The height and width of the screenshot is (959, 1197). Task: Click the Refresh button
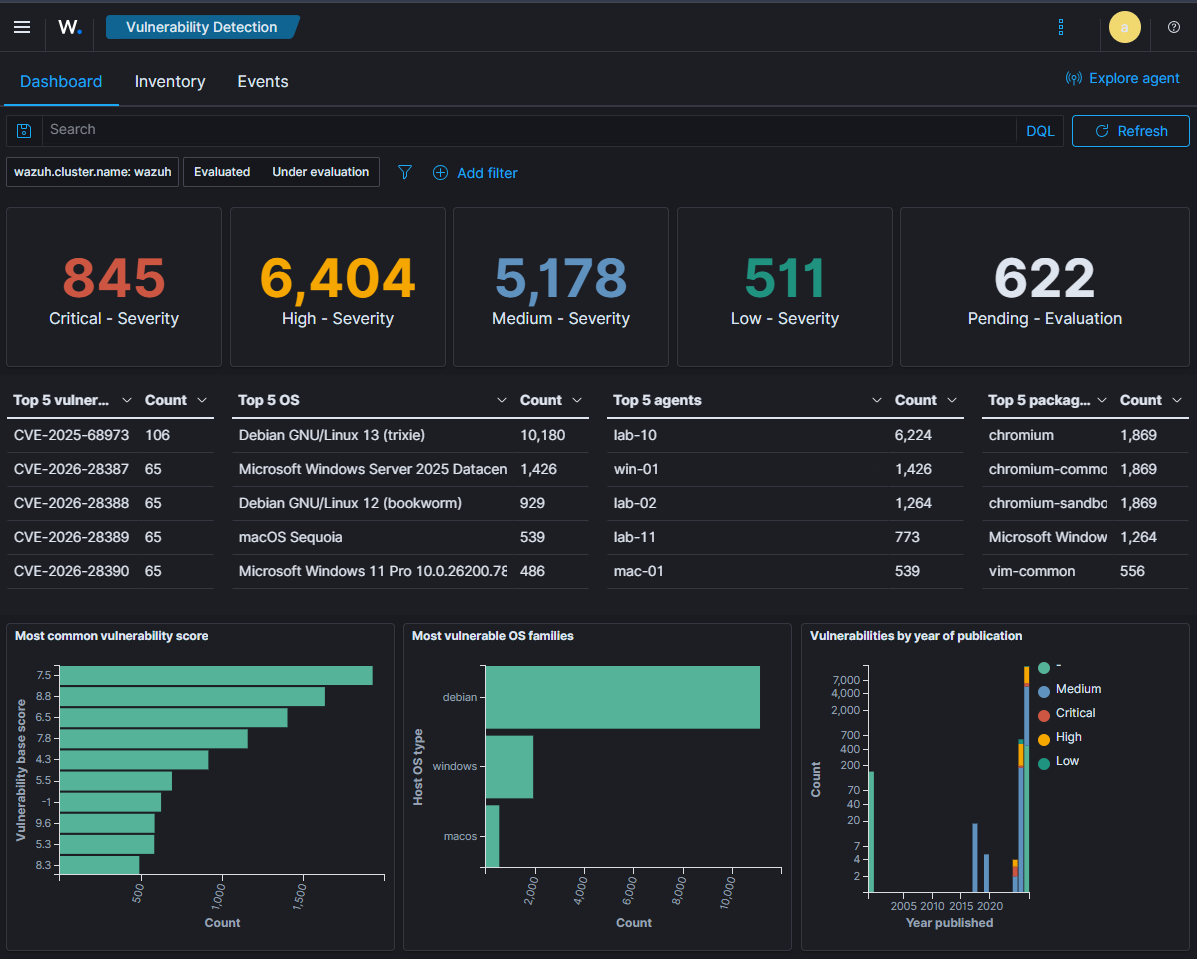pos(1131,131)
